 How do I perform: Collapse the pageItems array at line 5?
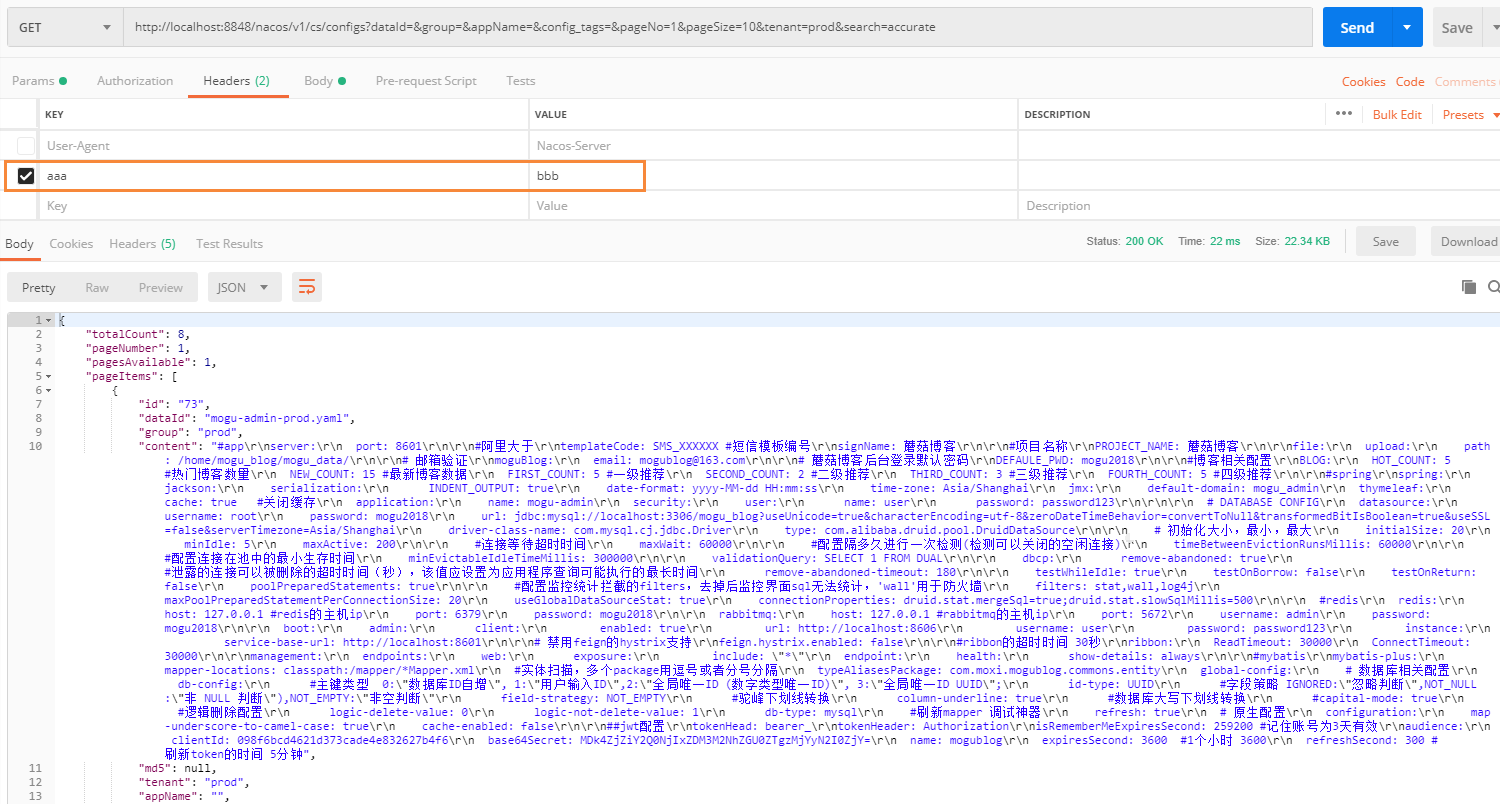click(50, 376)
